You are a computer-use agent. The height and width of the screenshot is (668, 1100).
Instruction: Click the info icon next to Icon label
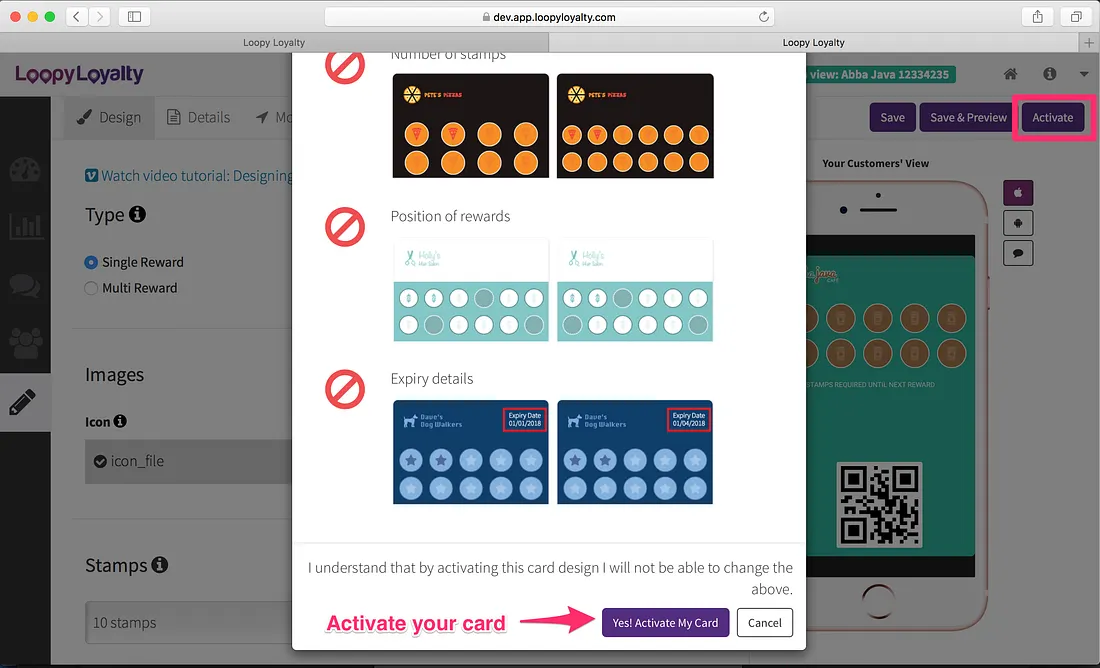120,421
